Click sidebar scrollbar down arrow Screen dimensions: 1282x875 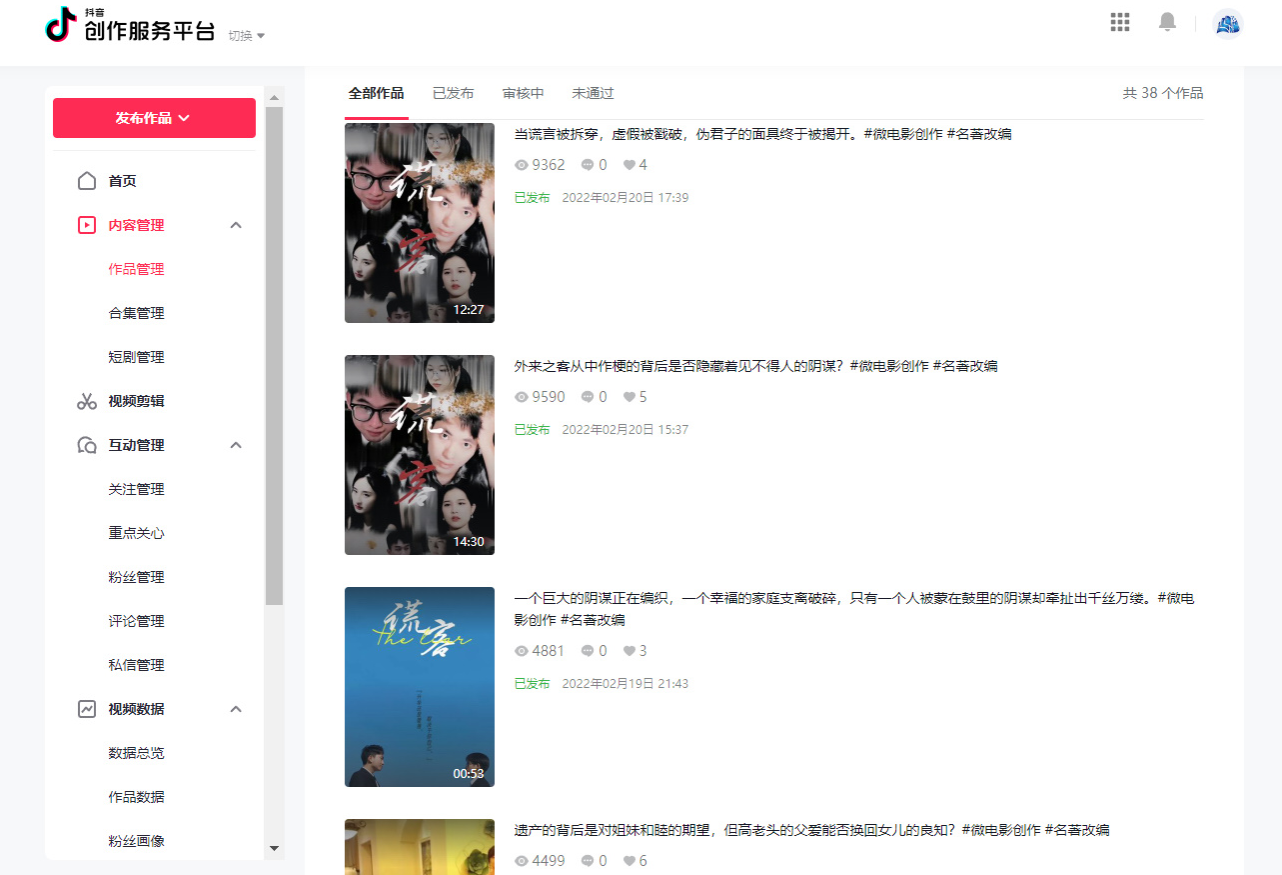274,848
